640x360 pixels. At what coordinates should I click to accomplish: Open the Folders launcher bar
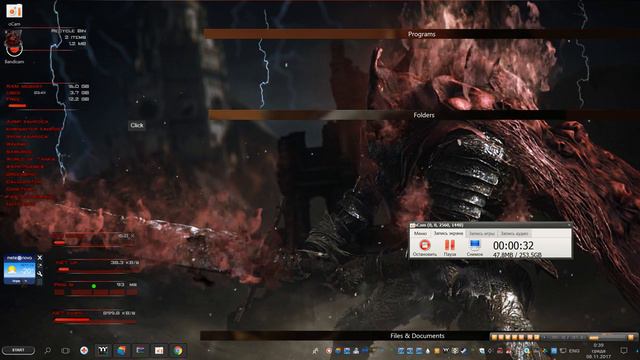tap(424, 115)
